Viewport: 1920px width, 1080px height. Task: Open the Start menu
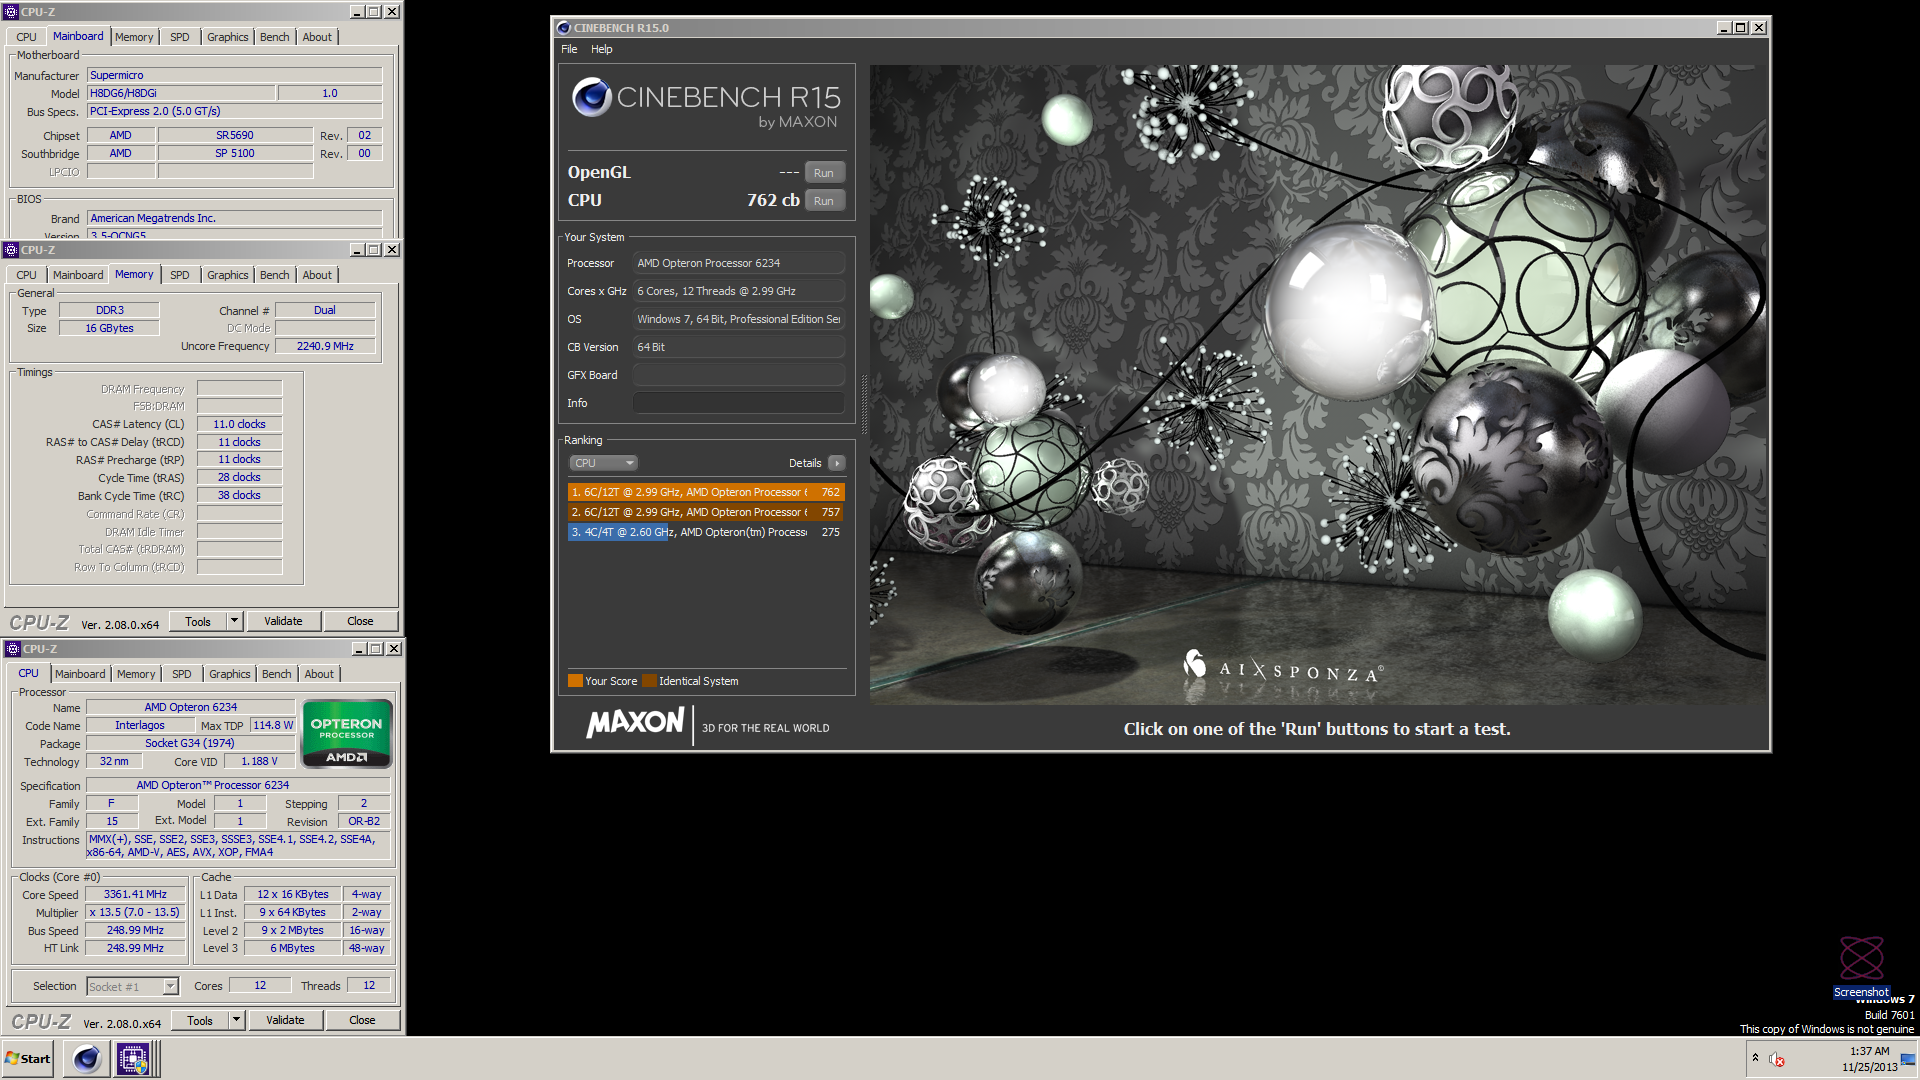point(28,1058)
